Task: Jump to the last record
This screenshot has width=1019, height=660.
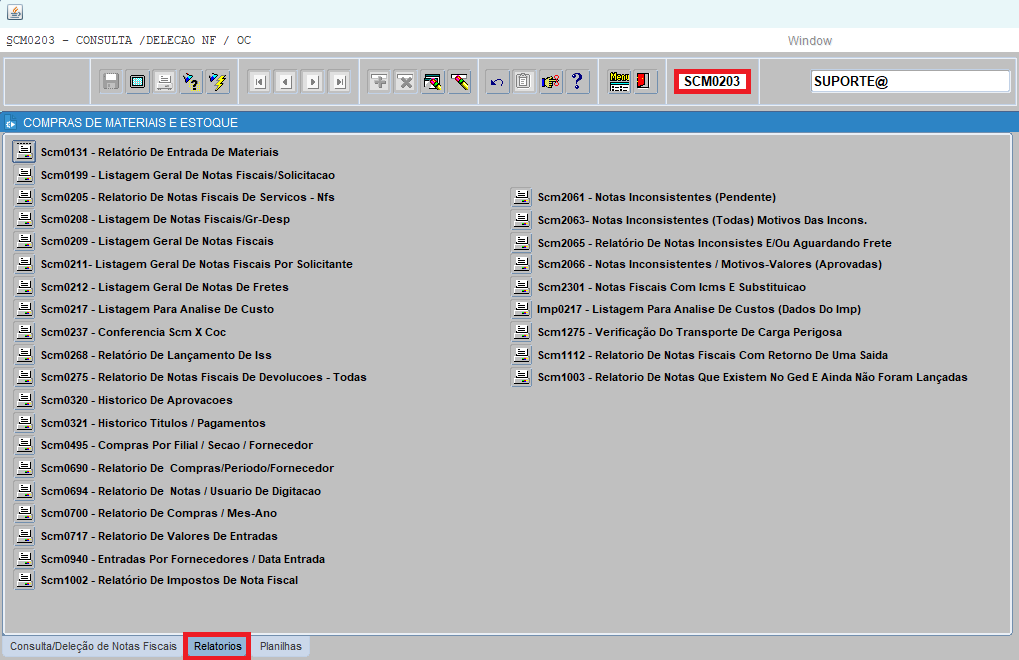Action: point(340,82)
